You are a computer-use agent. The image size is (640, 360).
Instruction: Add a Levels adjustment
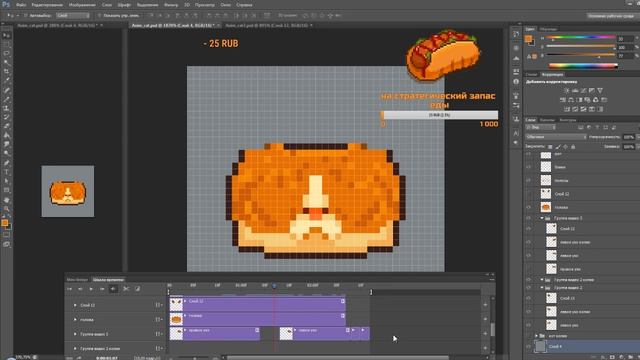pyautogui.click(x=575, y=90)
